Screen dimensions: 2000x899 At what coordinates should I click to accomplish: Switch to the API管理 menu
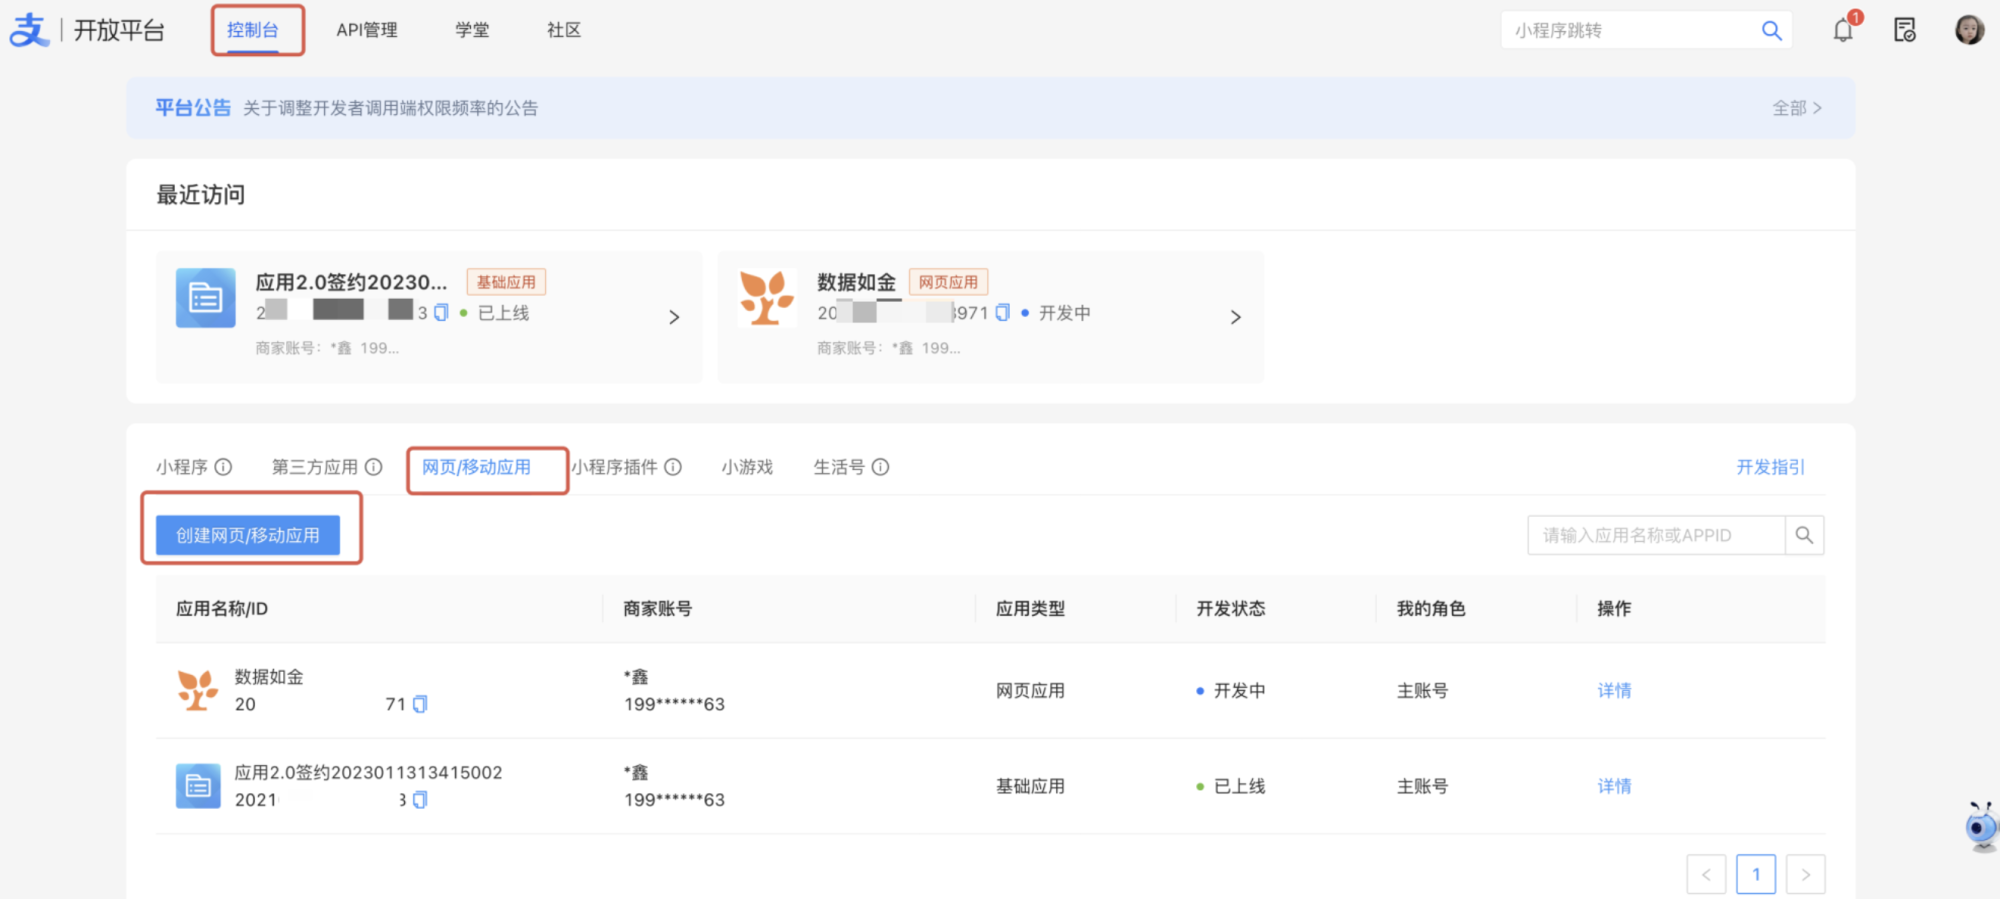pyautogui.click(x=367, y=30)
